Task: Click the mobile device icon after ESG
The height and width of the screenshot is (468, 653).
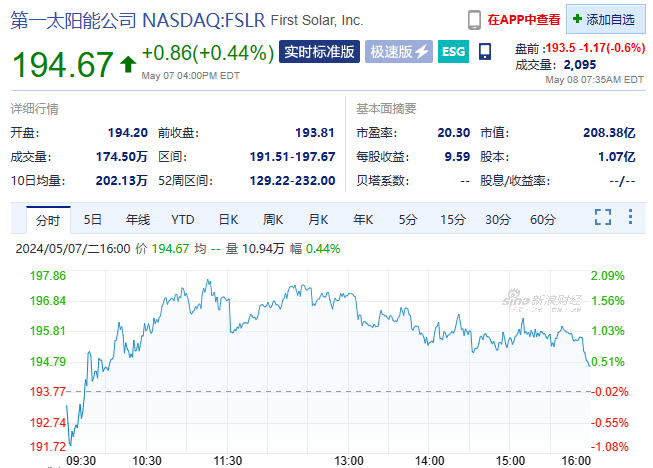Action: pyautogui.click(x=485, y=52)
